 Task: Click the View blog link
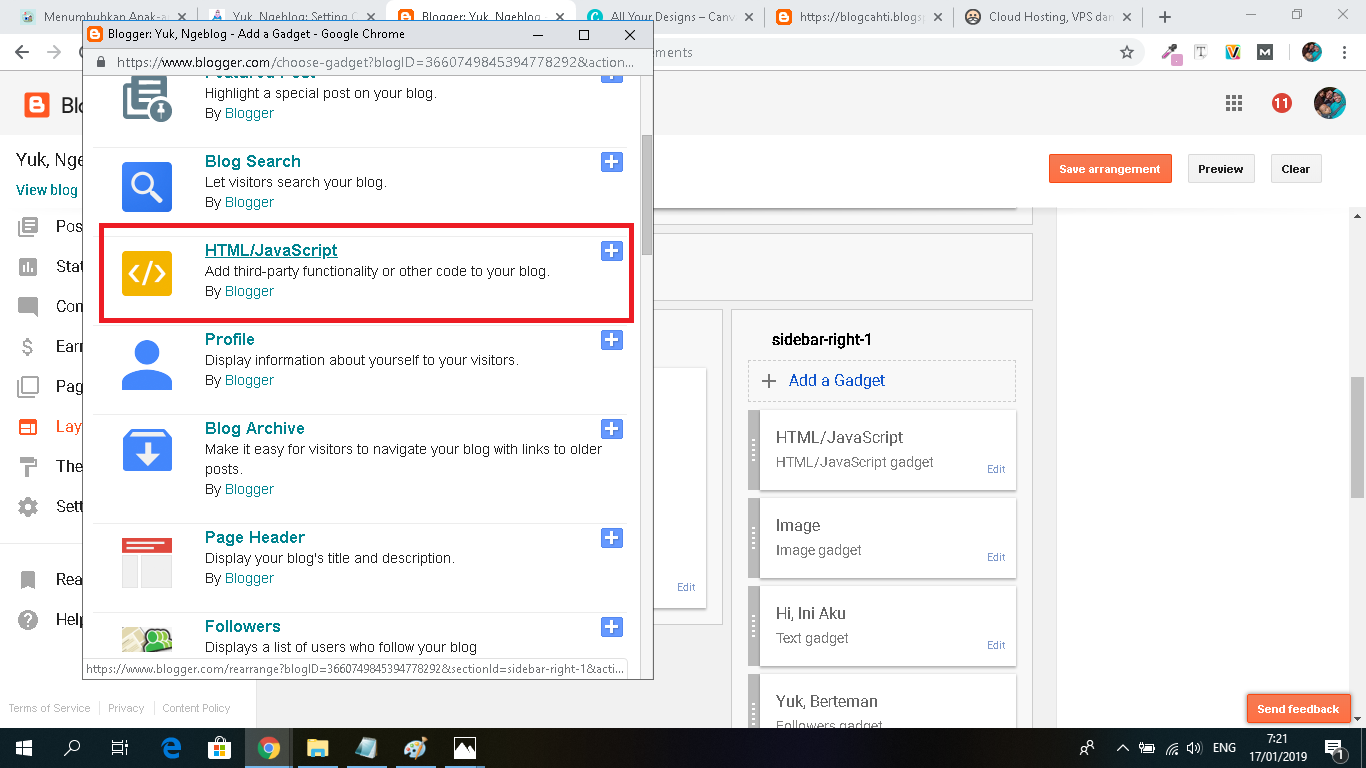click(46, 190)
